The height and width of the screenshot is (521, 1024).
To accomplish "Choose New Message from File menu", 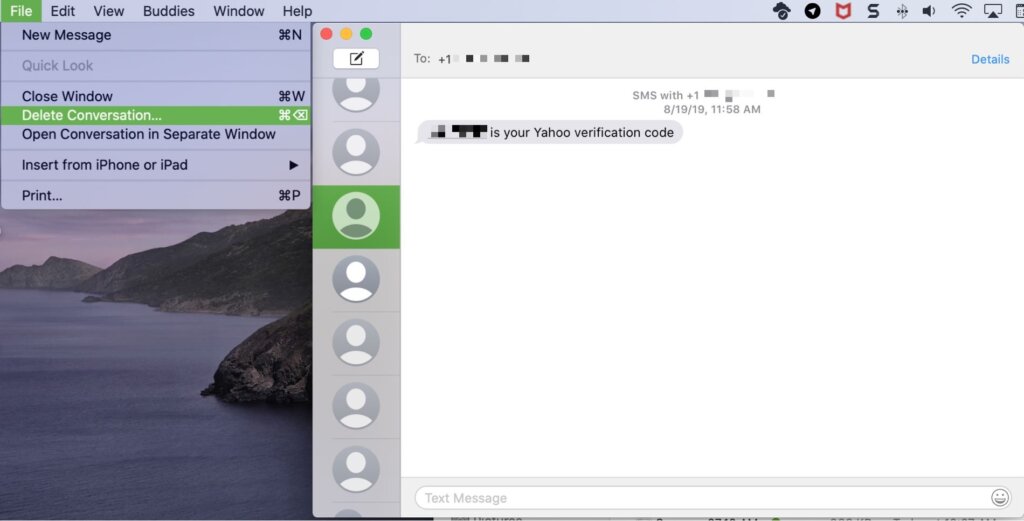I will pos(155,35).
